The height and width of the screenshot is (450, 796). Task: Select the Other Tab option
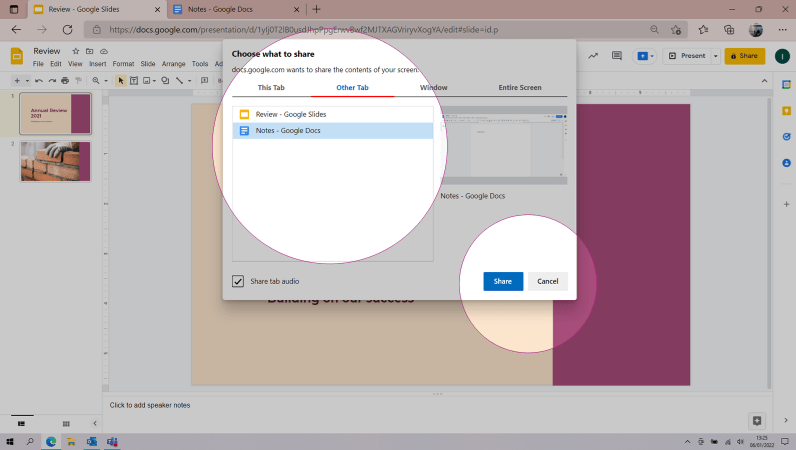coord(352,87)
